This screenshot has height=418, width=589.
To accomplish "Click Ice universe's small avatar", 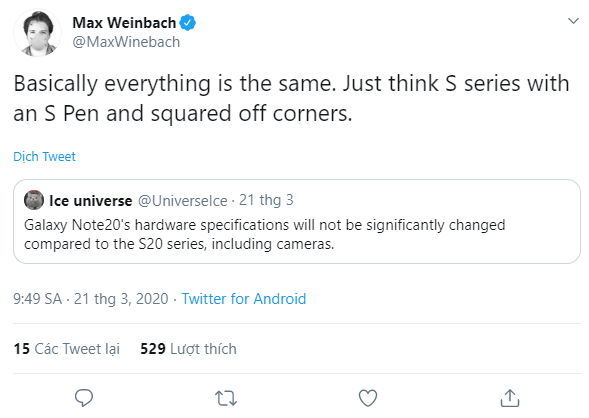I will tap(34, 200).
